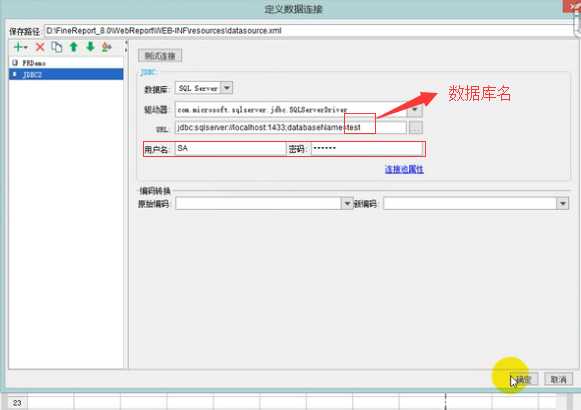Click the URL input field
The image size is (581, 410).
(x=291, y=127)
